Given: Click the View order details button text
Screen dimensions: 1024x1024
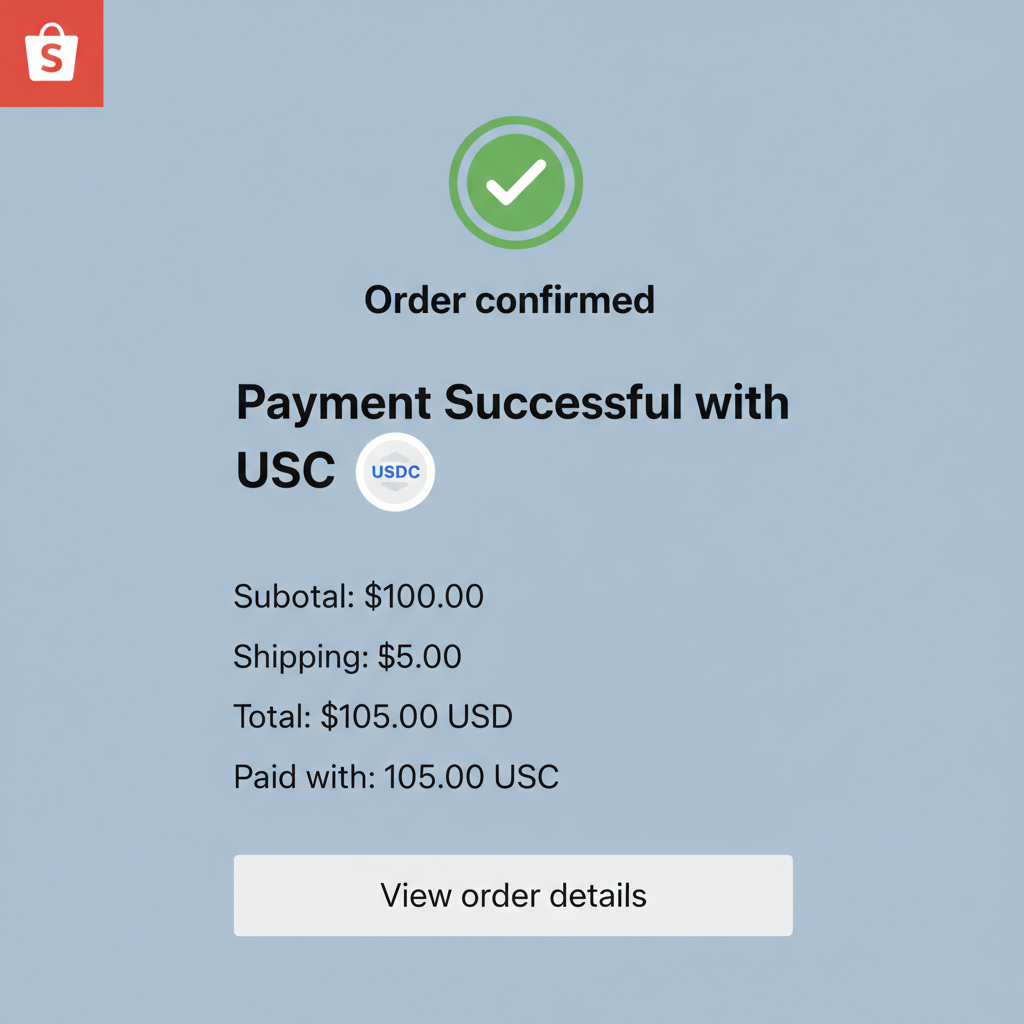Looking at the screenshot, I should click(512, 895).
